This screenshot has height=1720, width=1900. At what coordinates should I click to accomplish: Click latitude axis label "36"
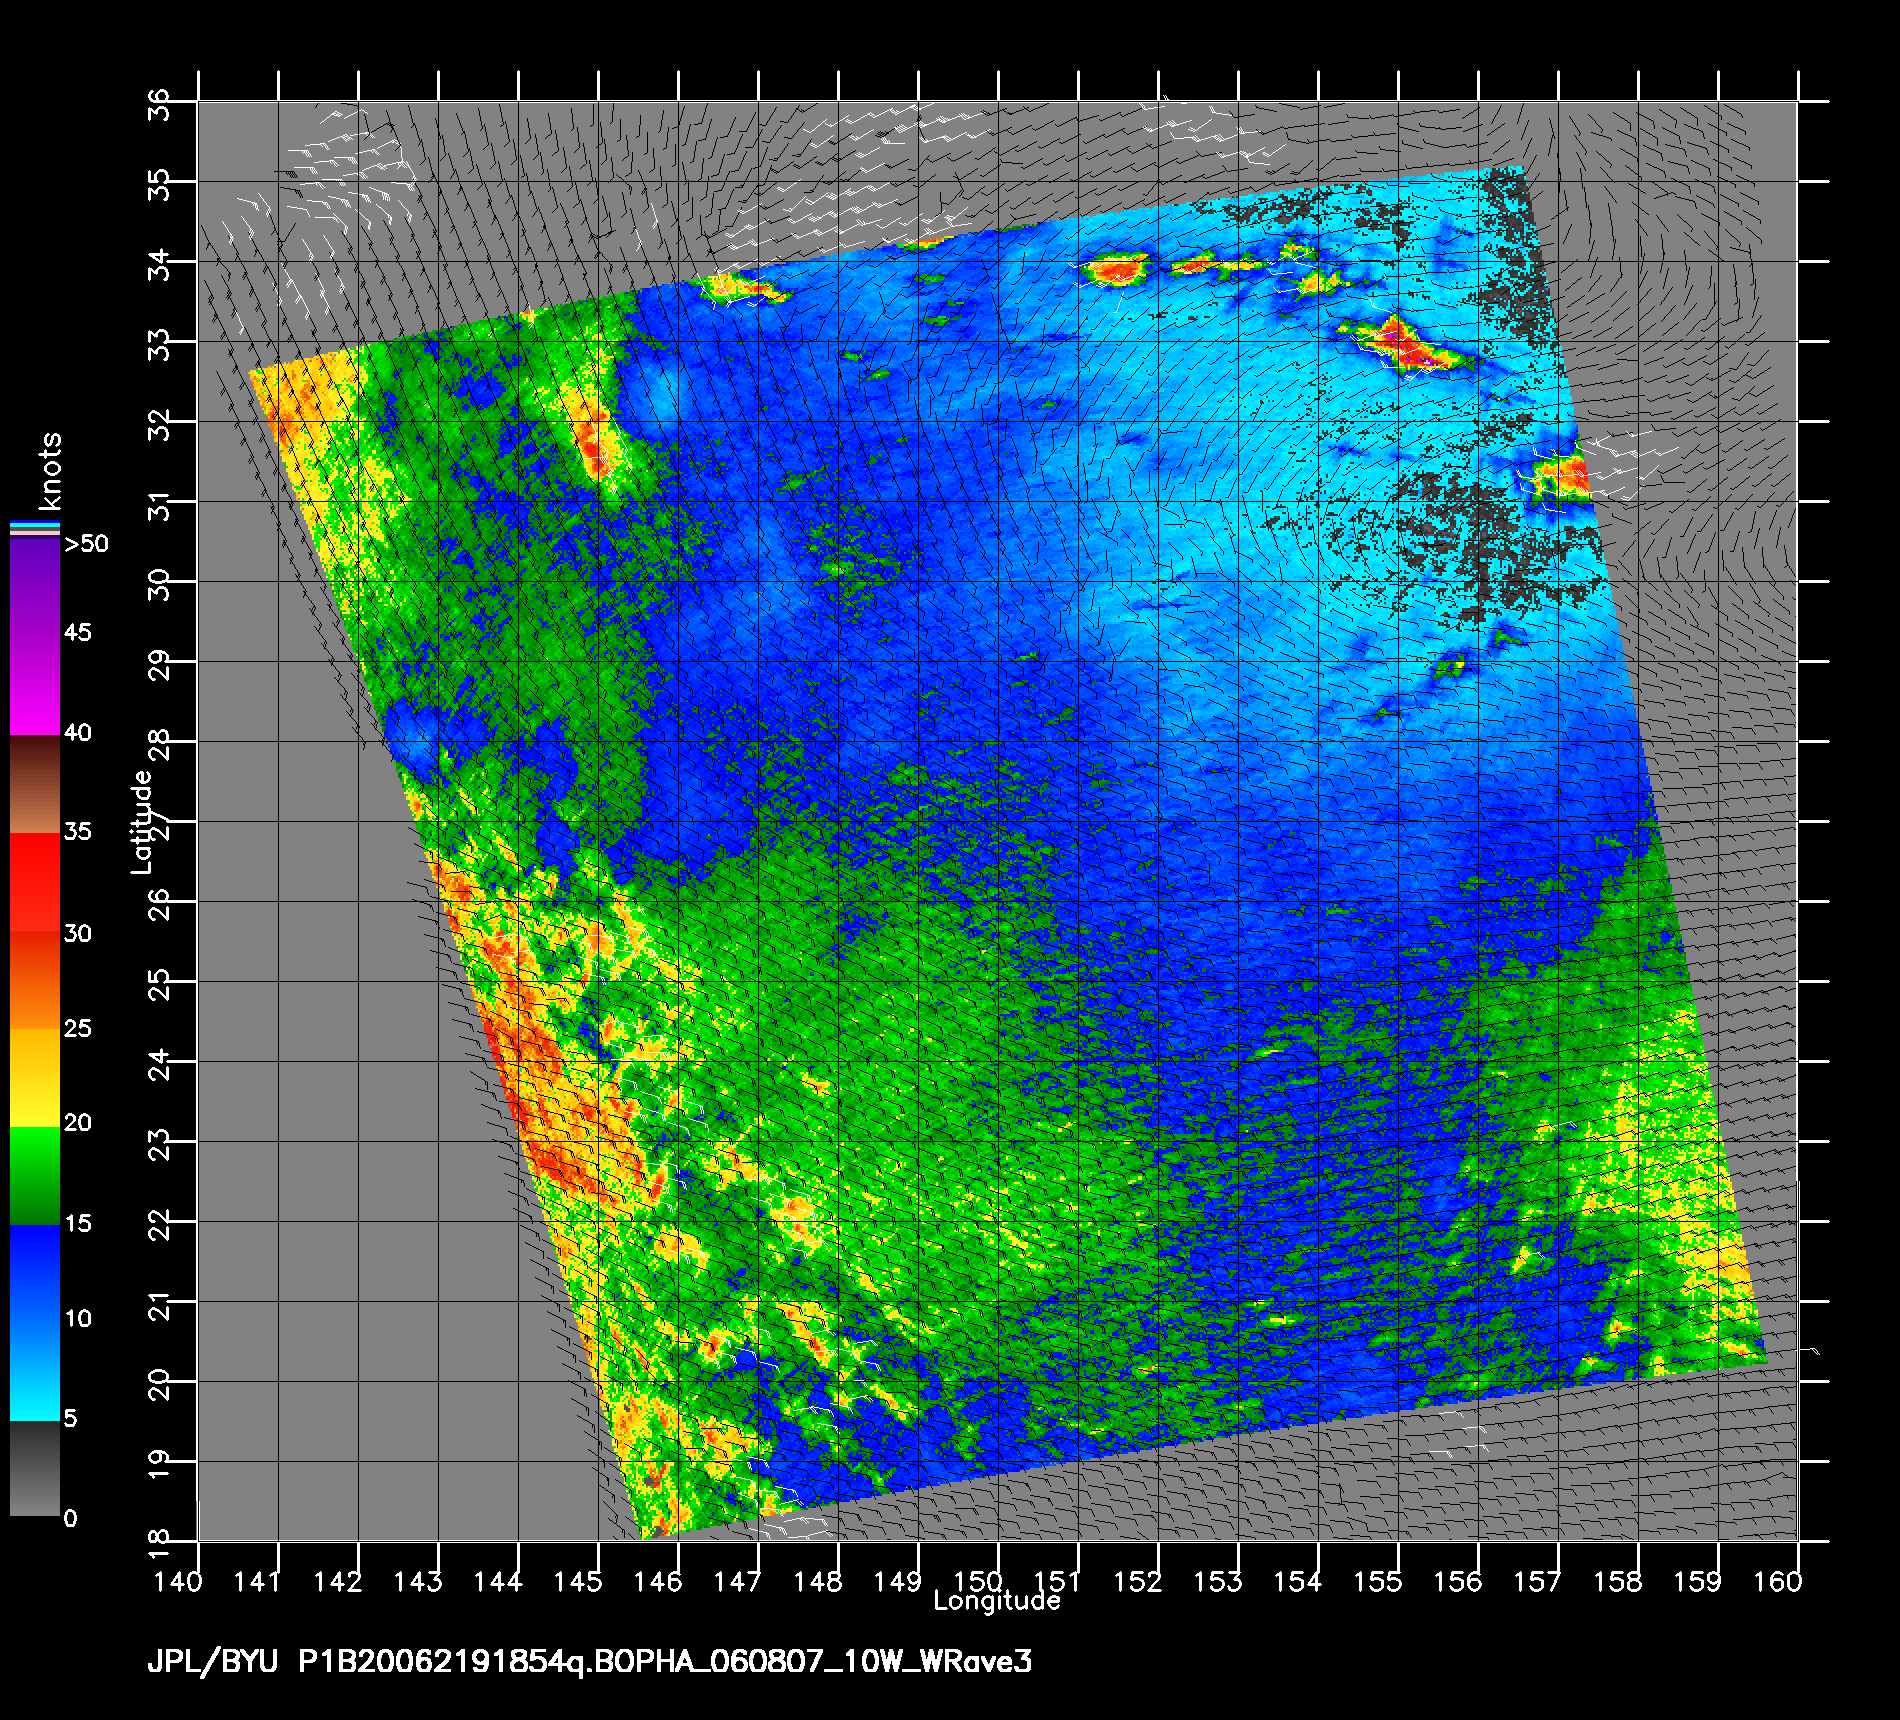click(159, 103)
